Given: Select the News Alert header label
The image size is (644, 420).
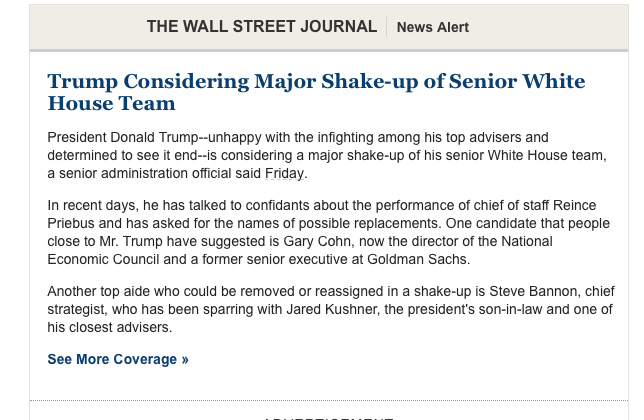Looking at the screenshot, I should pyautogui.click(x=432, y=27).
